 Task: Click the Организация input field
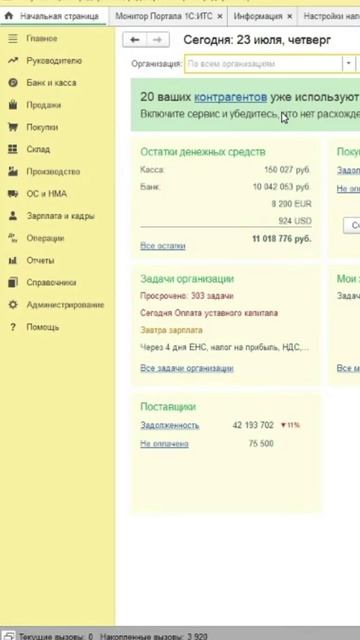coord(263,64)
